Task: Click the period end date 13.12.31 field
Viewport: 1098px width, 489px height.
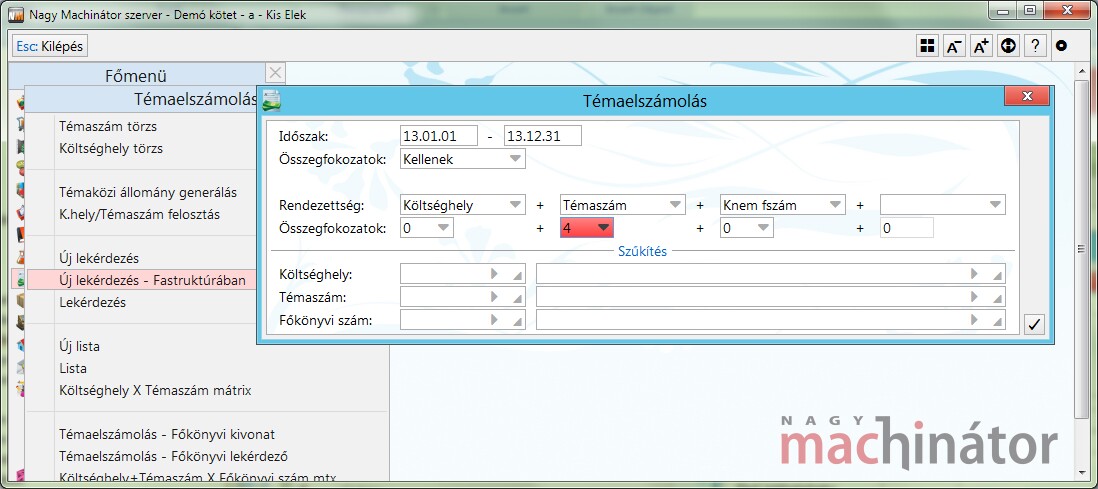Action: pyautogui.click(x=543, y=136)
